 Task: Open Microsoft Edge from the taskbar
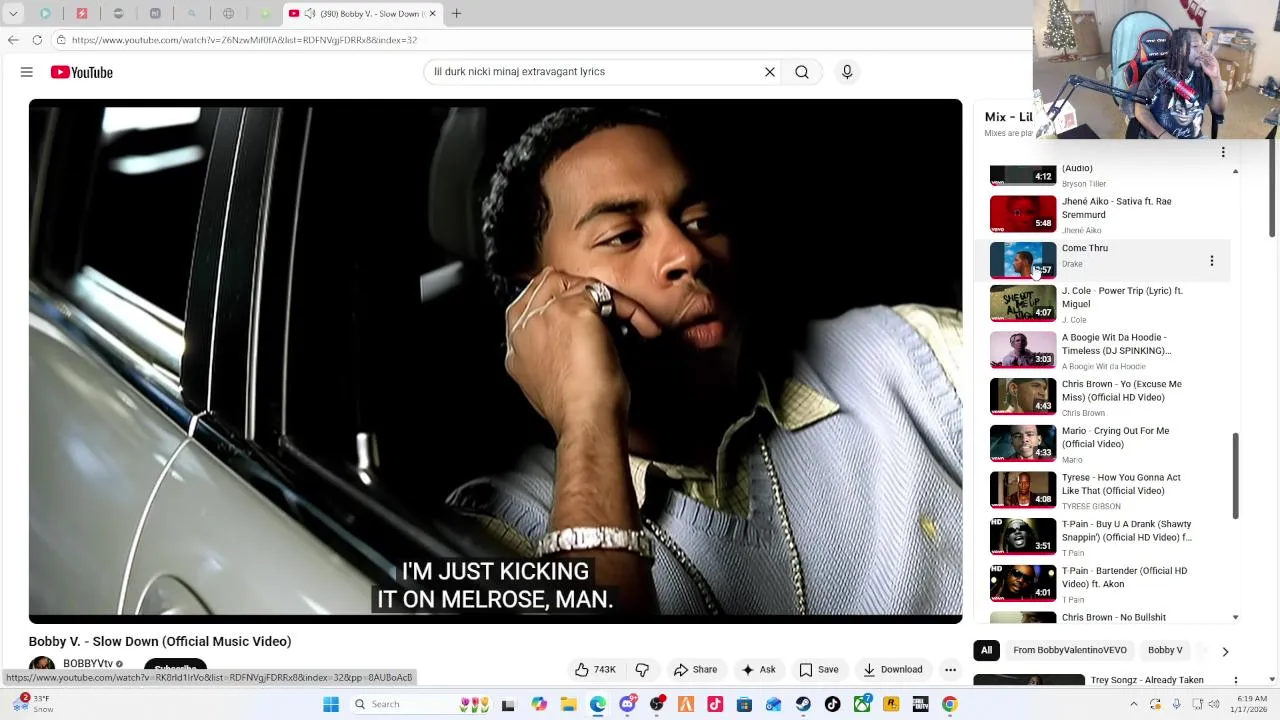point(598,704)
